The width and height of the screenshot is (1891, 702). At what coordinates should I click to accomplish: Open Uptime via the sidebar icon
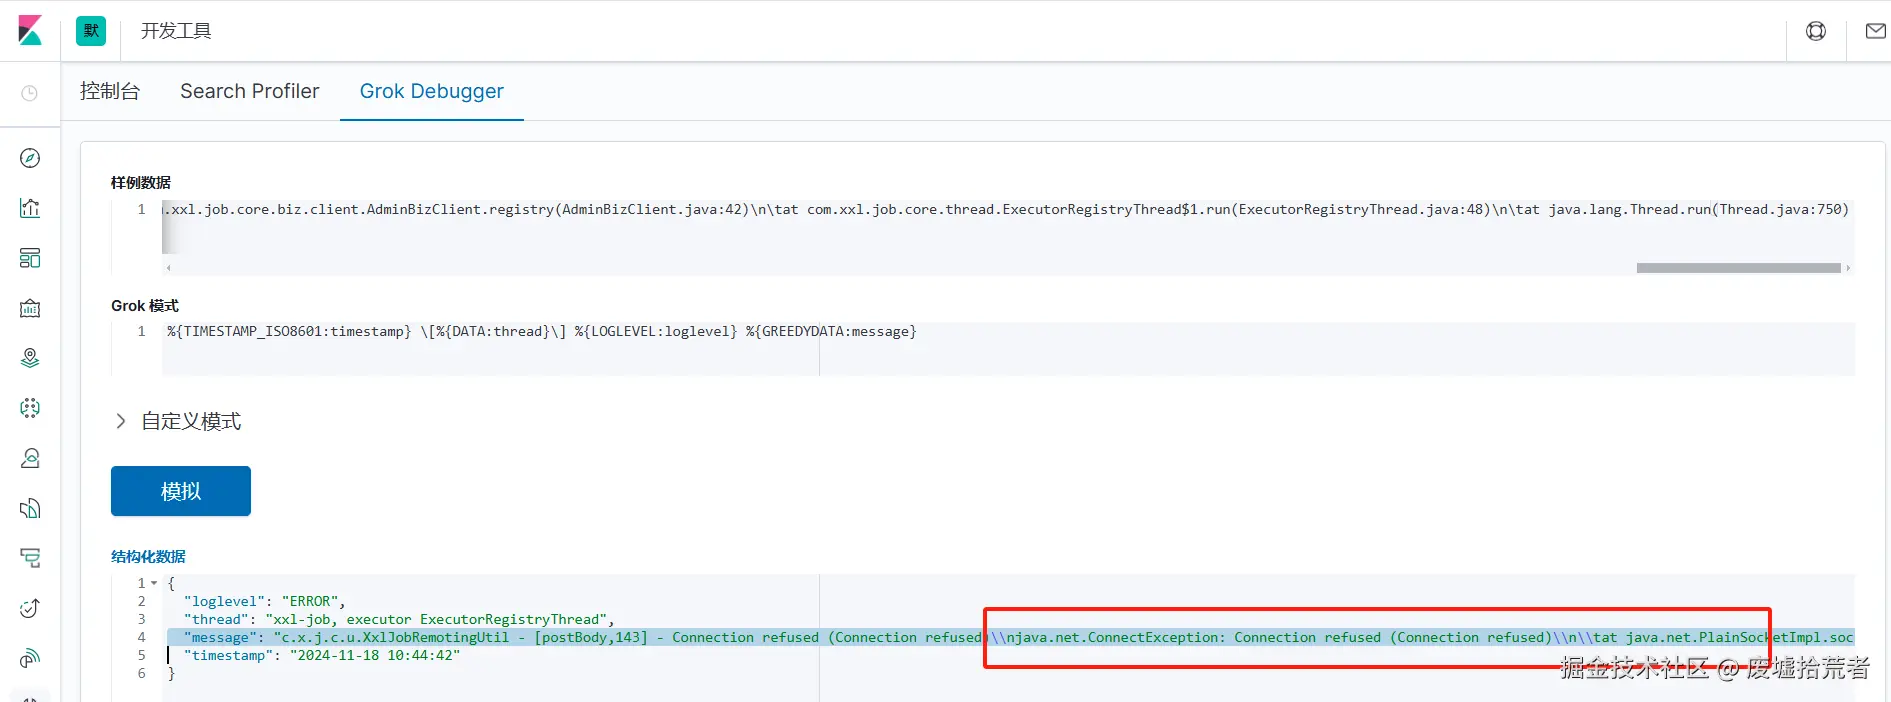[x=30, y=608]
